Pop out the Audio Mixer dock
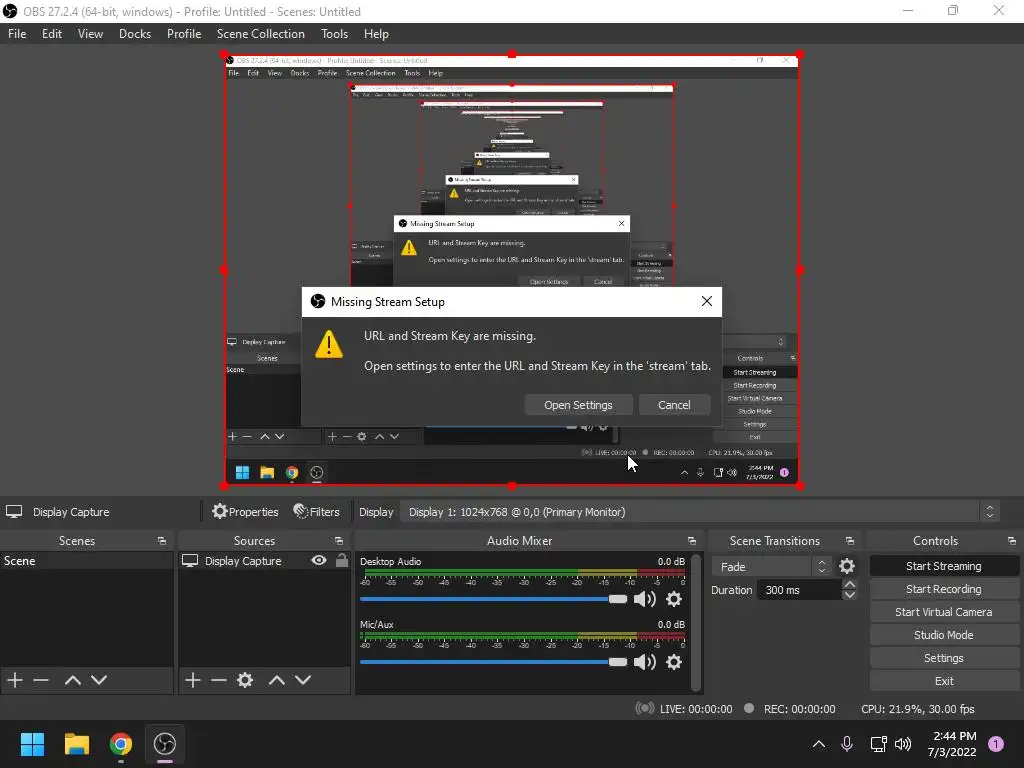 [x=692, y=541]
